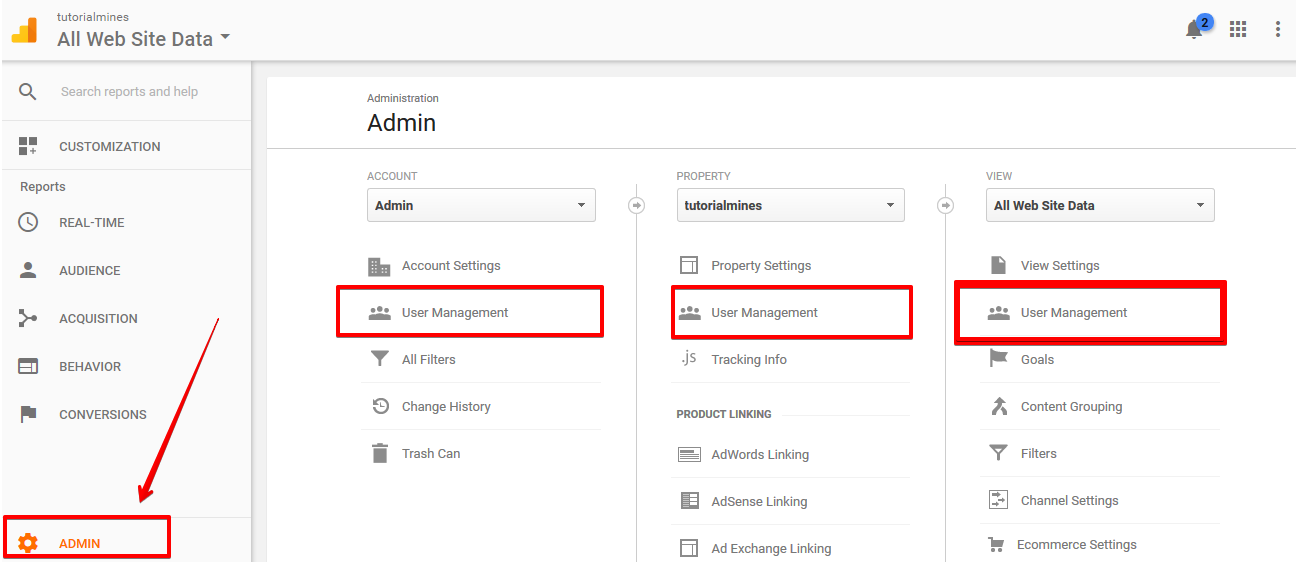Open the notifications bell icon
1296x562 pixels.
coord(1194,29)
